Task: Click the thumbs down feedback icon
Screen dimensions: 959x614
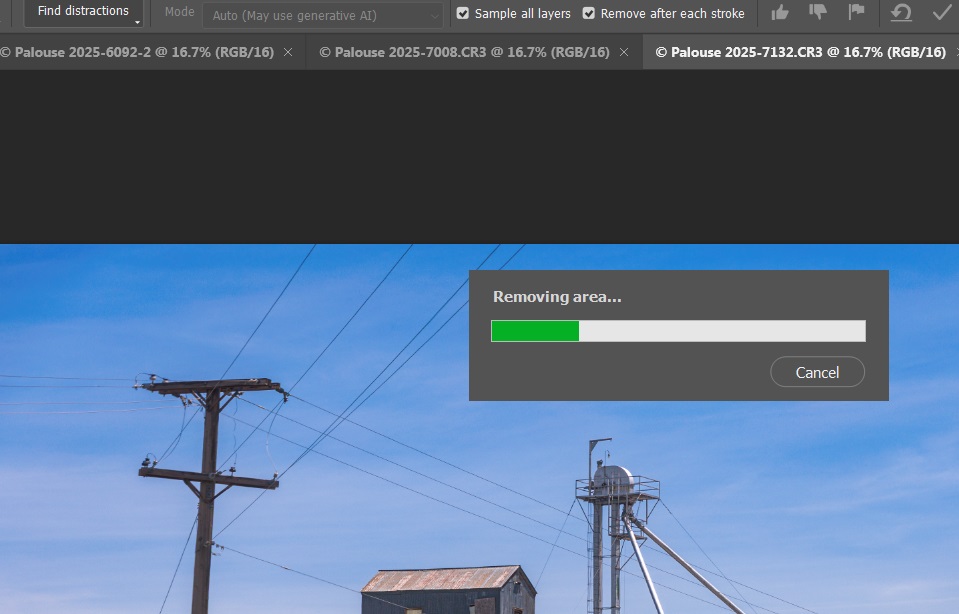Action: [x=818, y=12]
